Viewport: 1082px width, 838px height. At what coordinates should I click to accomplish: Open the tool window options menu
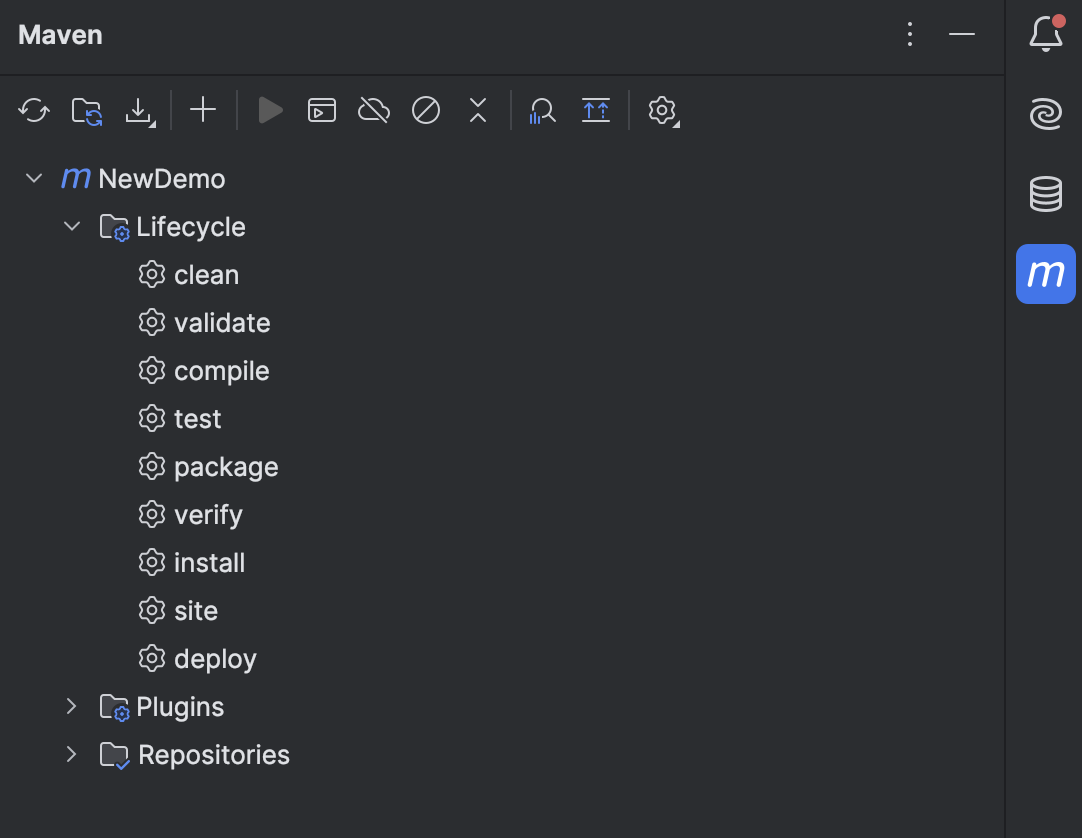pyautogui.click(x=909, y=35)
